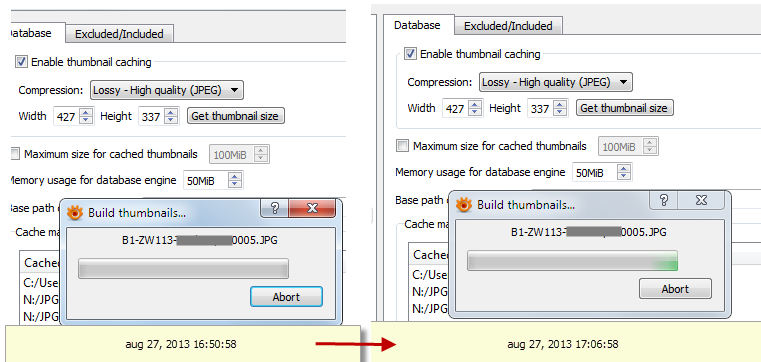Open help in the 16:50:58 Build thumbnails dialog

(275, 209)
